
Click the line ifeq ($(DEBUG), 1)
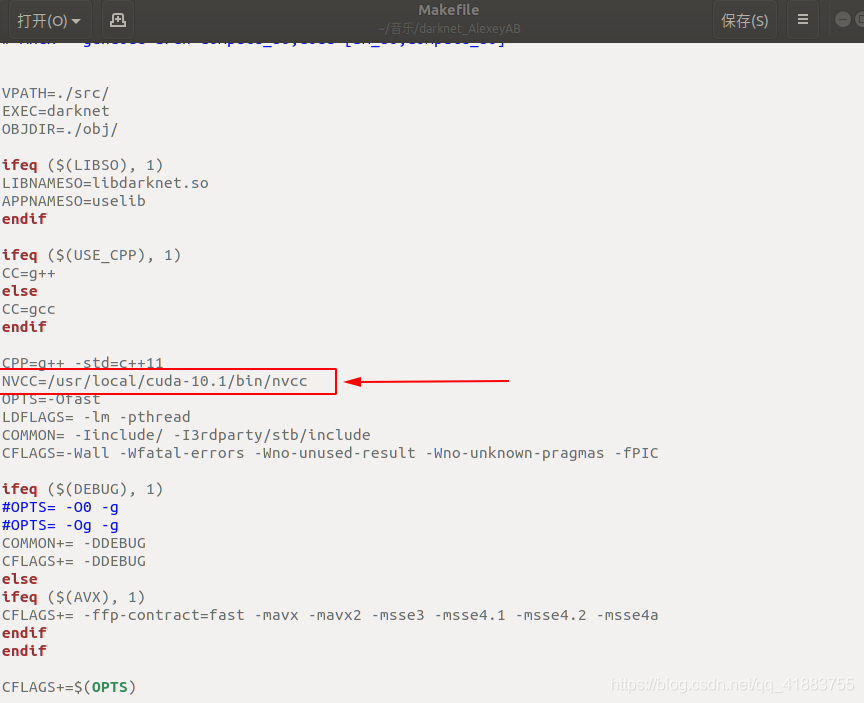tap(83, 489)
